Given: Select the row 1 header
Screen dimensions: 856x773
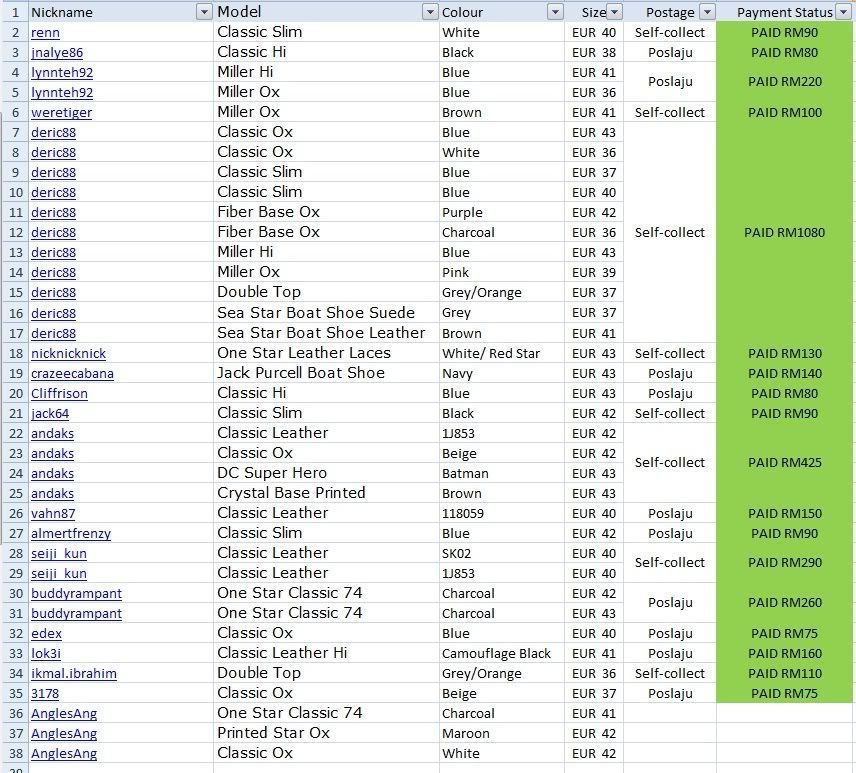Looking at the screenshot, I should tap(13, 12).
